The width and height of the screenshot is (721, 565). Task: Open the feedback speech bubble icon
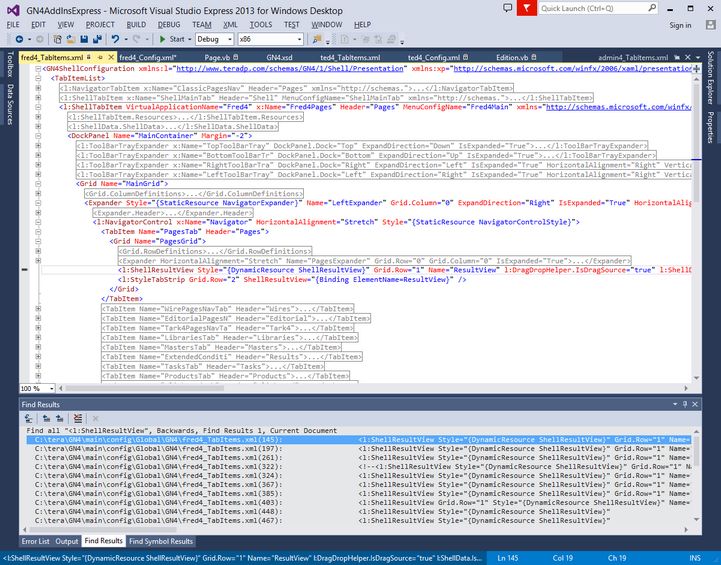tap(508, 8)
